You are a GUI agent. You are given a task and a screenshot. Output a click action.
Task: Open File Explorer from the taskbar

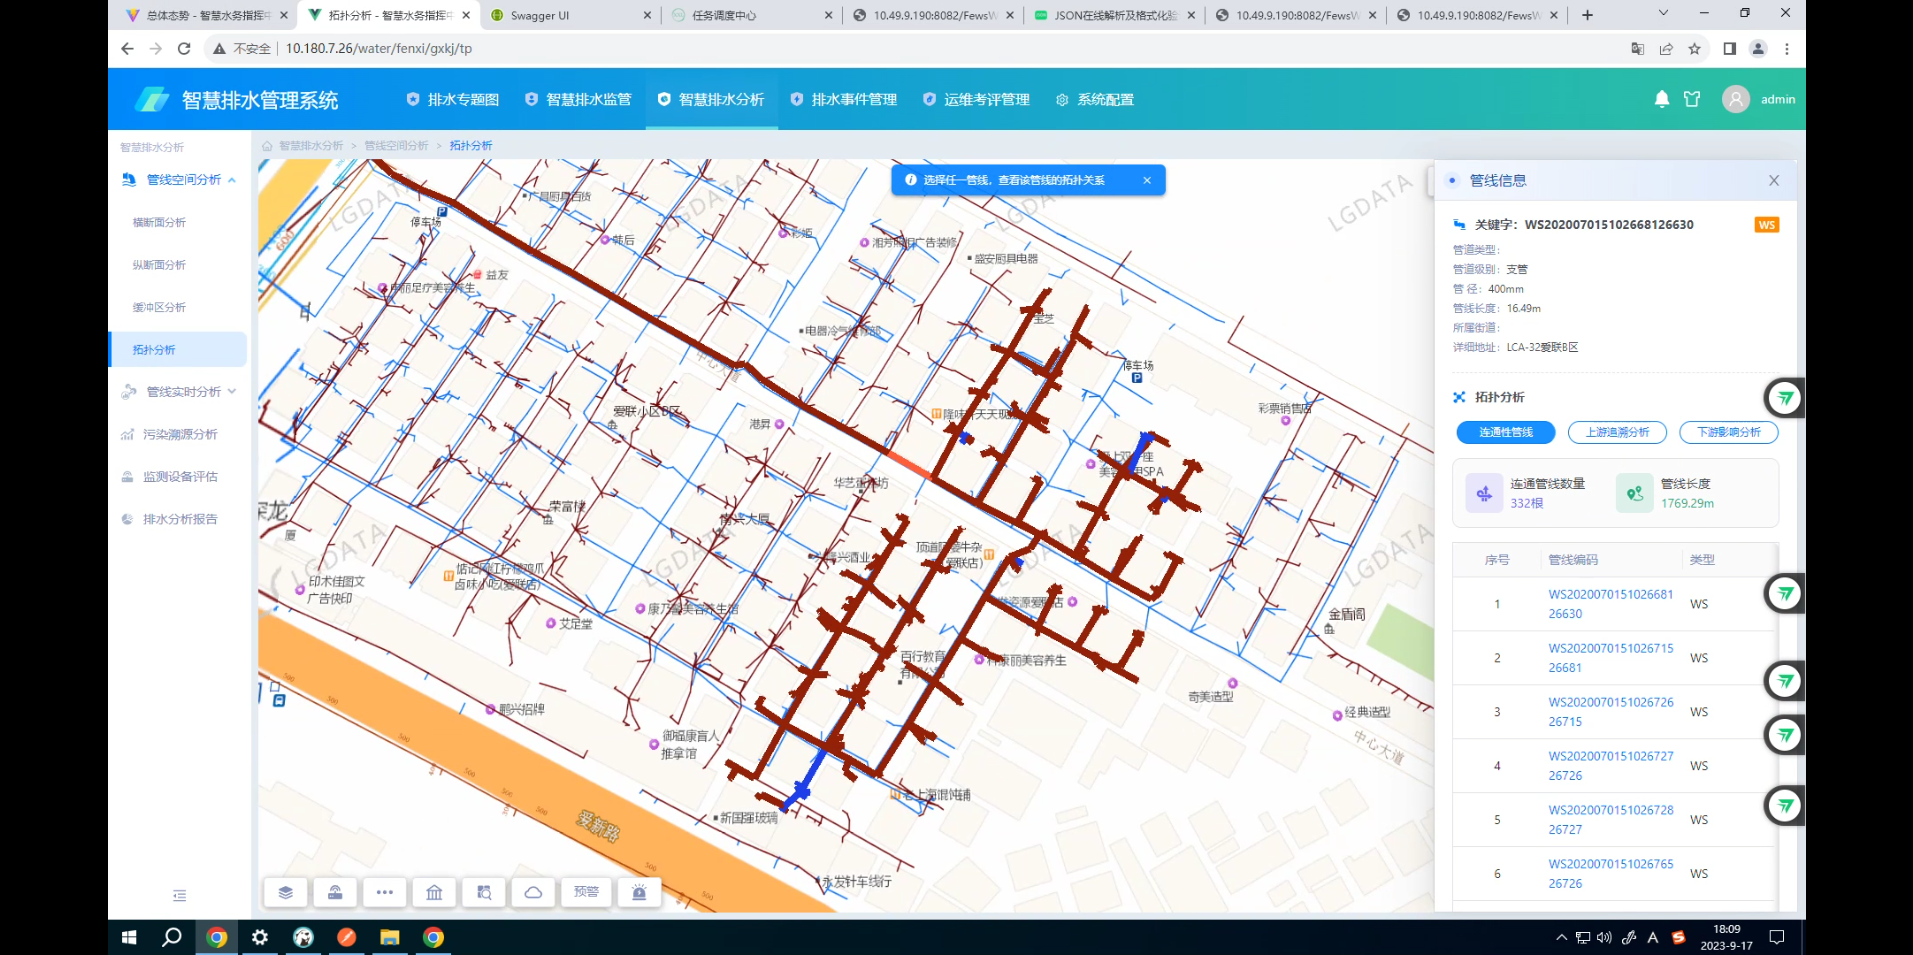tap(390, 937)
